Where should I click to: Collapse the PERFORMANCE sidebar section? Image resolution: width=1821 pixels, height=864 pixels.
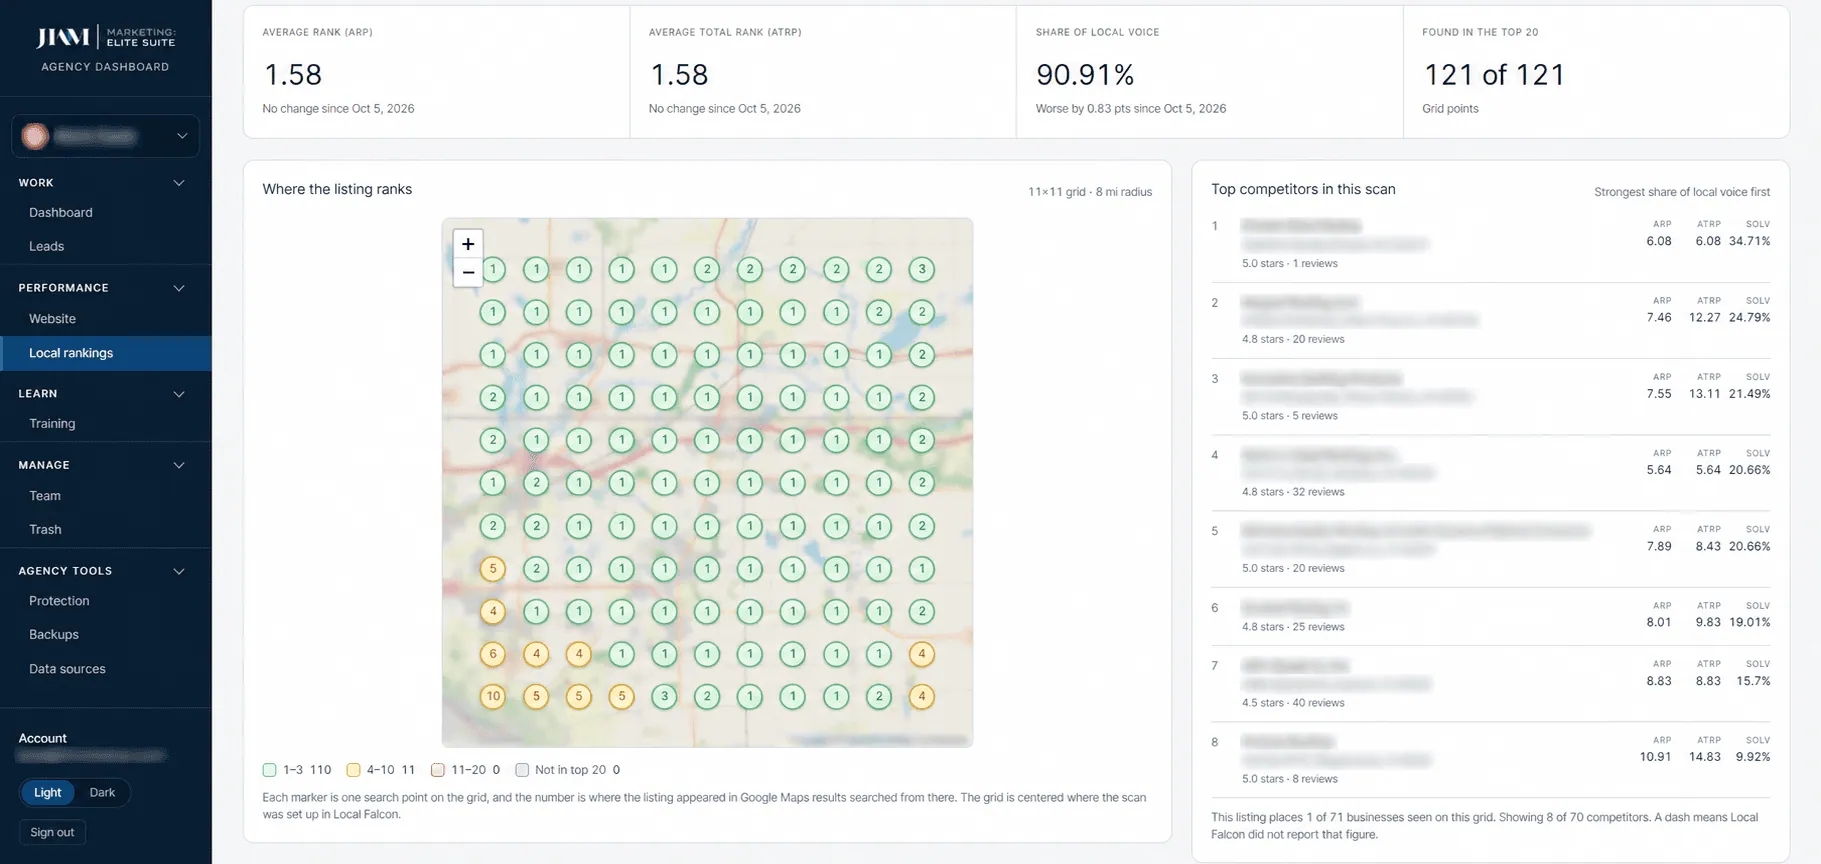(x=179, y=288)
